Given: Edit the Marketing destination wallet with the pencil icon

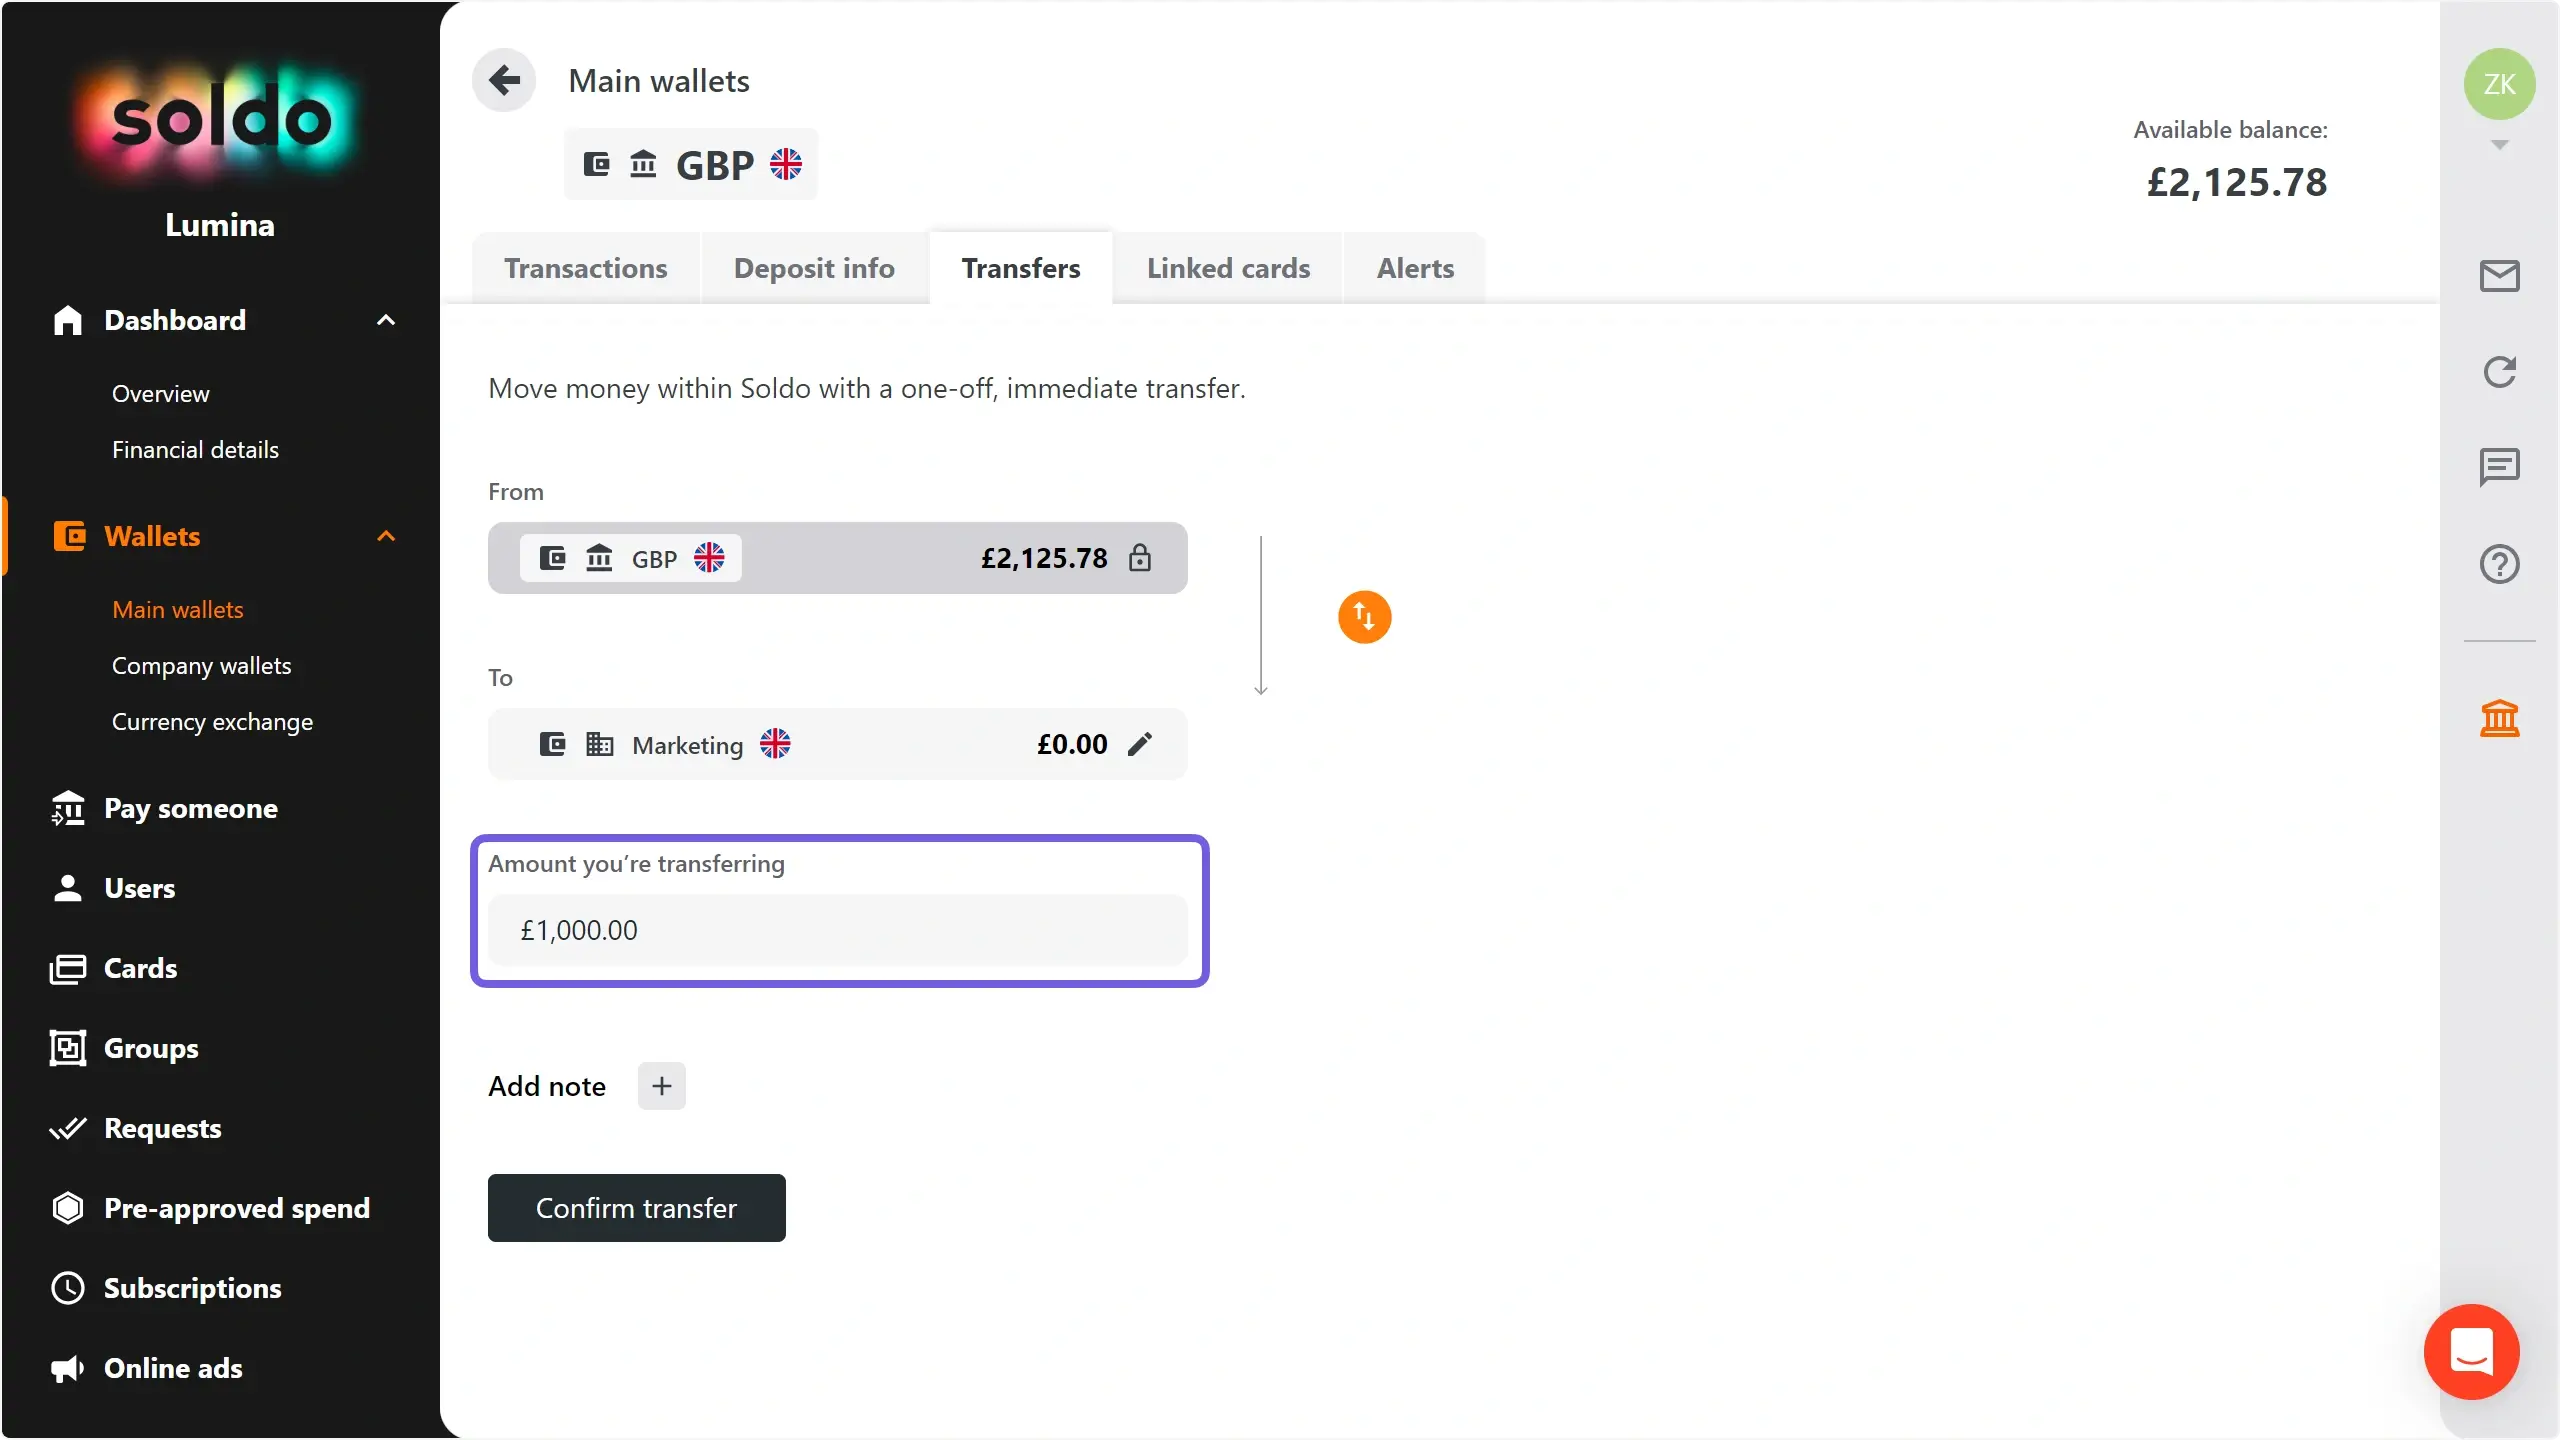Looking at the screenshot, I should click(1140, 744).
